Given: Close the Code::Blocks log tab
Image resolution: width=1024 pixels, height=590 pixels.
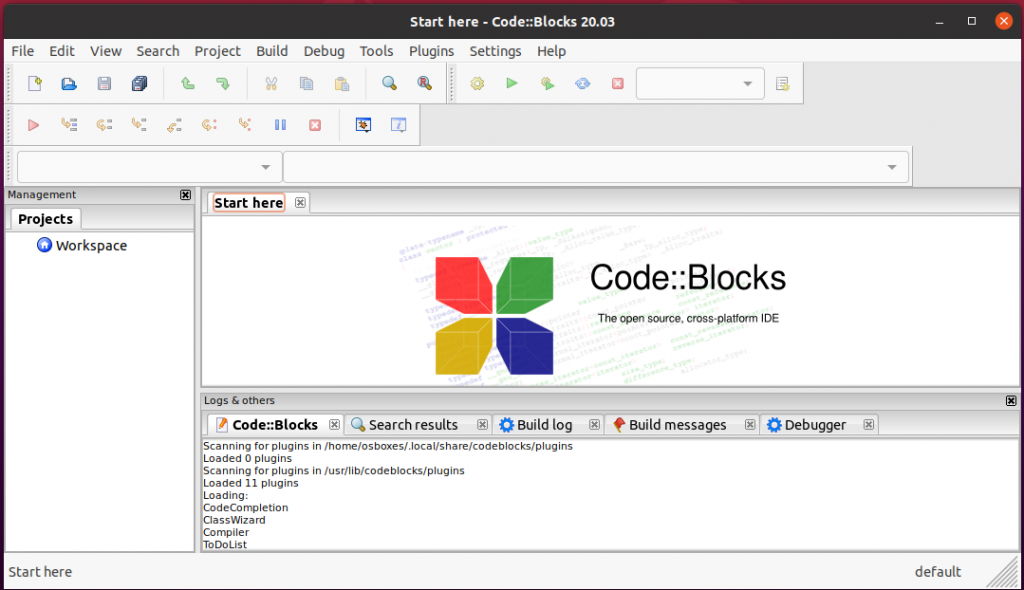Looking at the screenshot, I should pos(334,425).
